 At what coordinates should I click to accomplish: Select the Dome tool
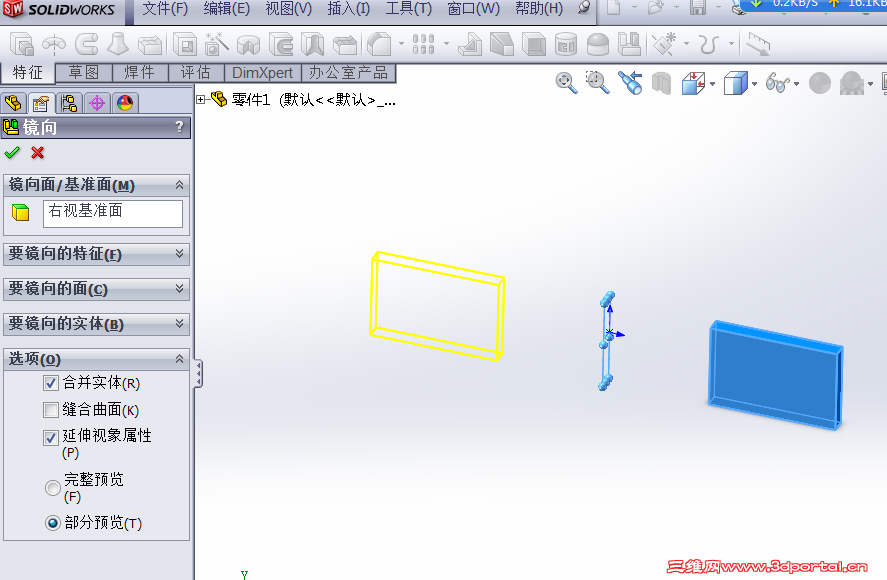[x=598, y=44]
